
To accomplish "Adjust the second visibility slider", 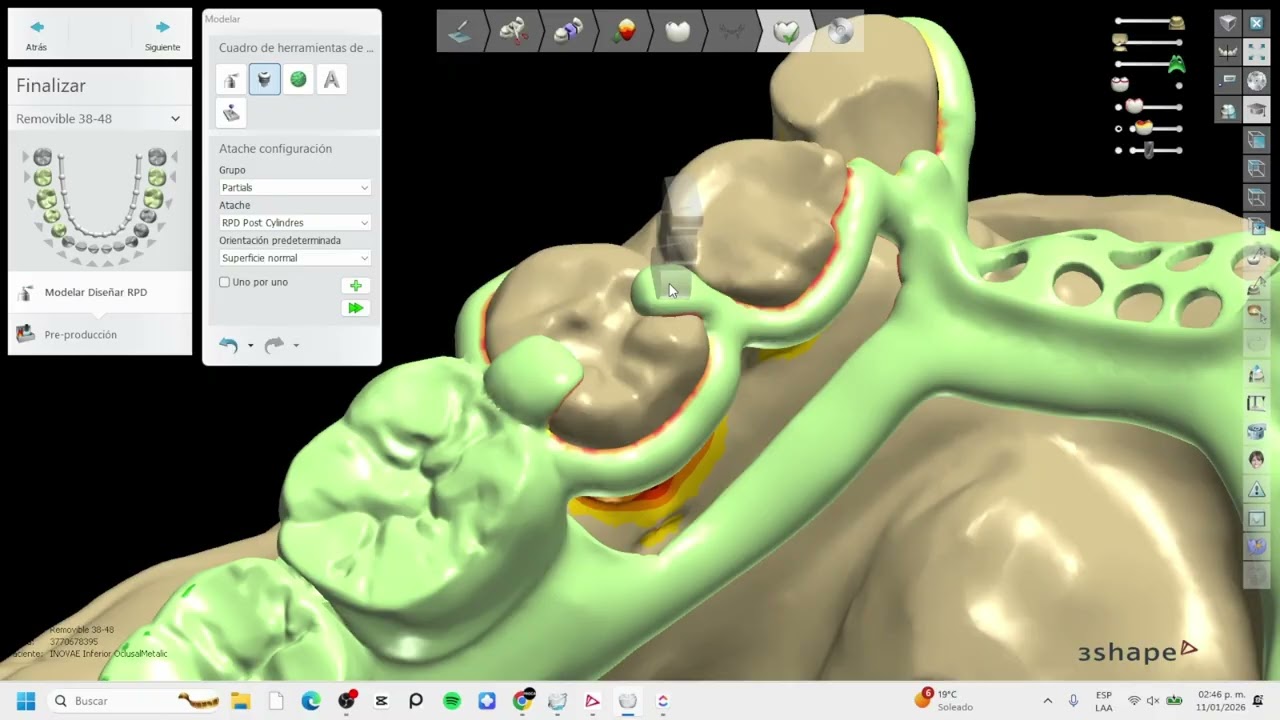I will coord(1148,42).
